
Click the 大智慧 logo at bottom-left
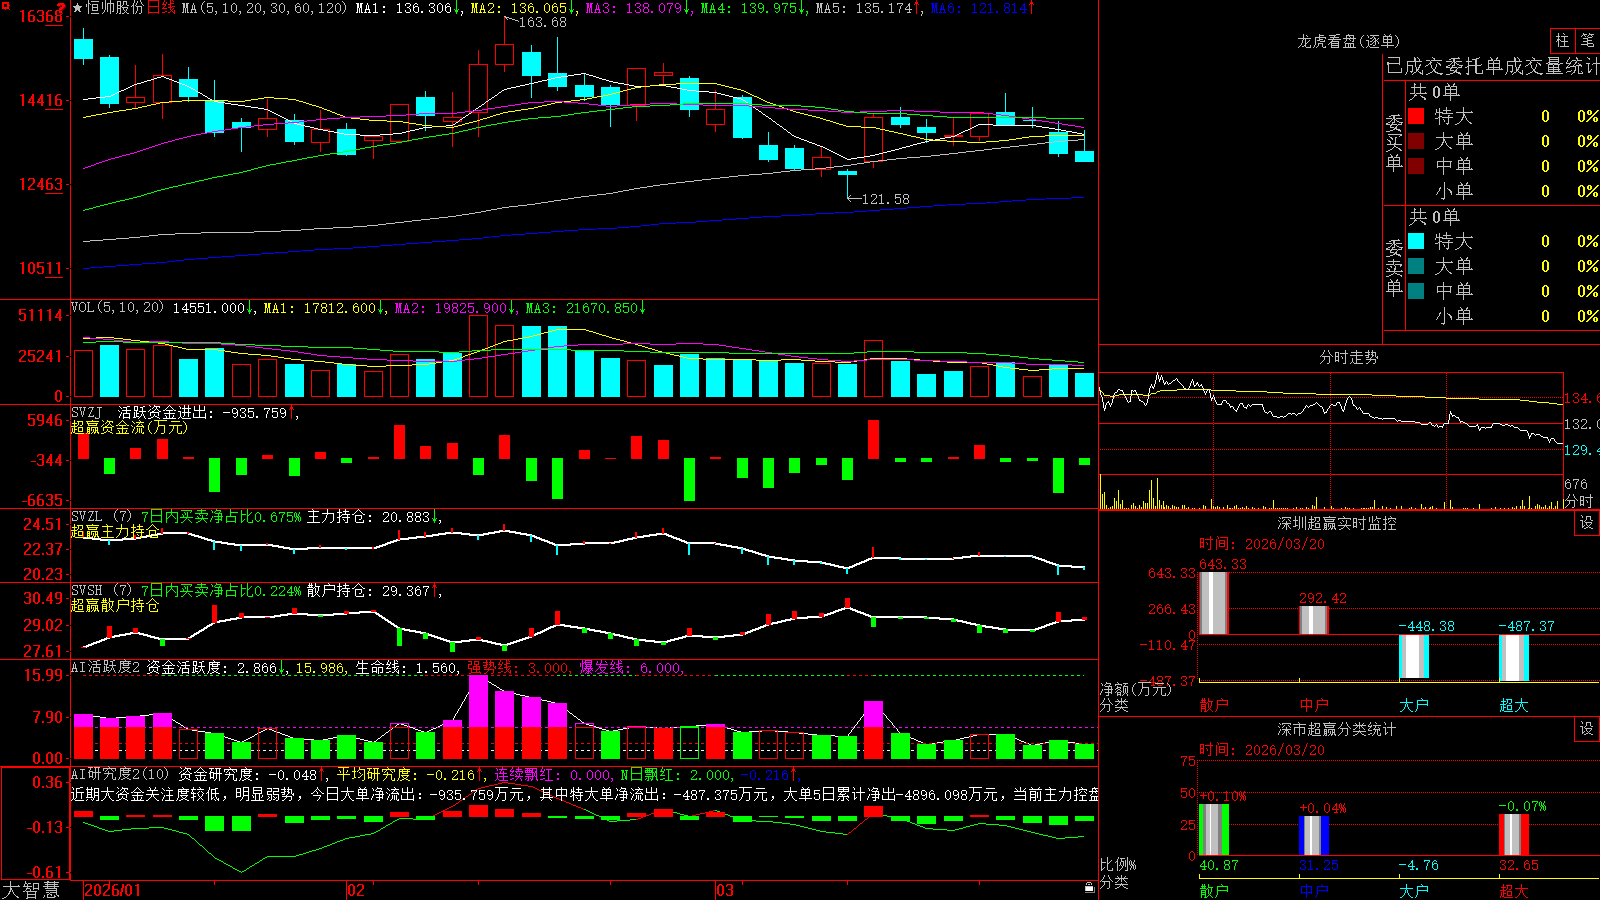[31, 890]
